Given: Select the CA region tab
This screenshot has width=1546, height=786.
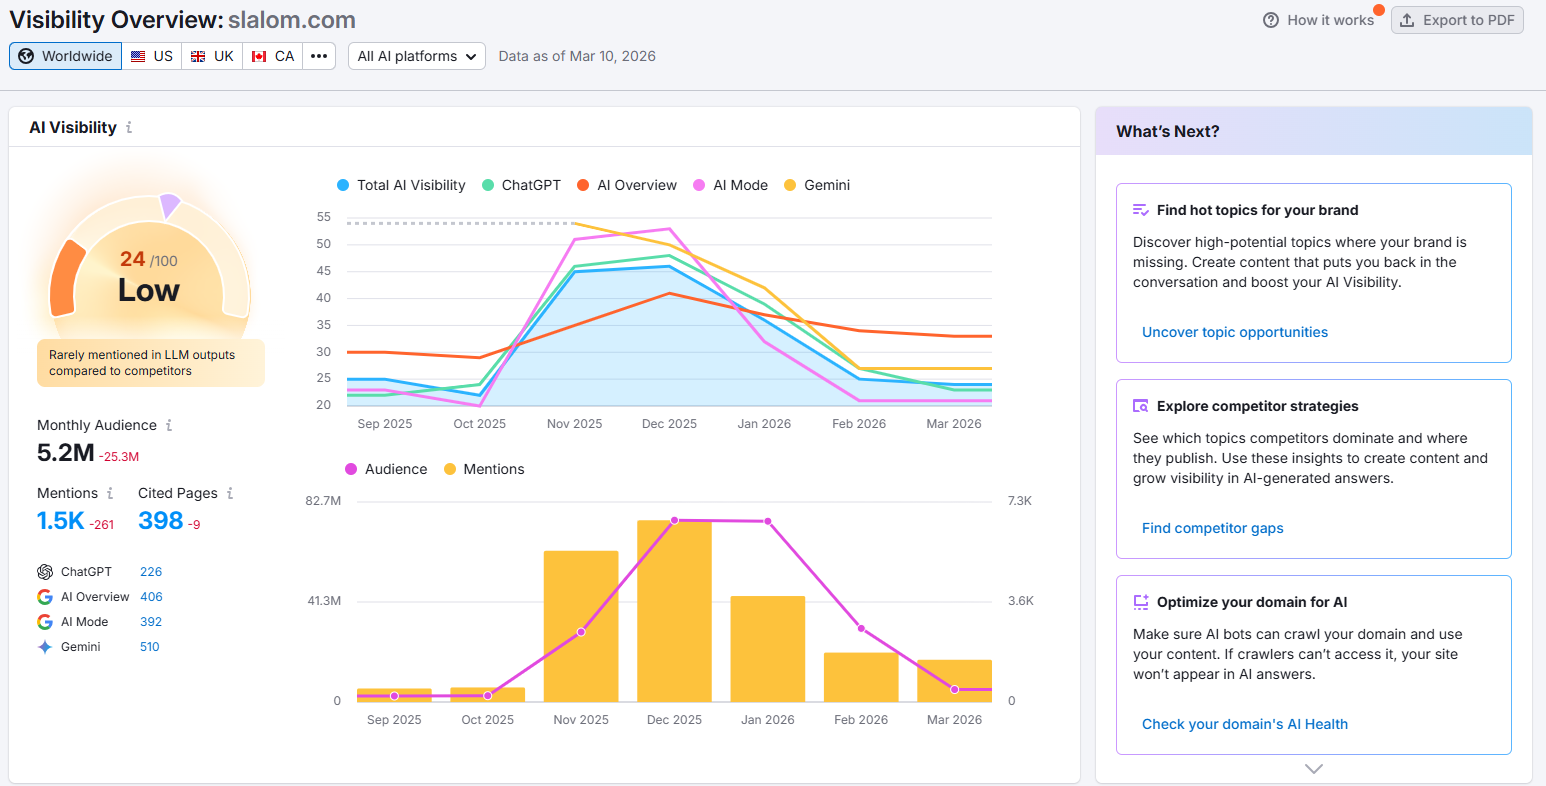Looking at the screenshot, I should click(x=273, y=56).
